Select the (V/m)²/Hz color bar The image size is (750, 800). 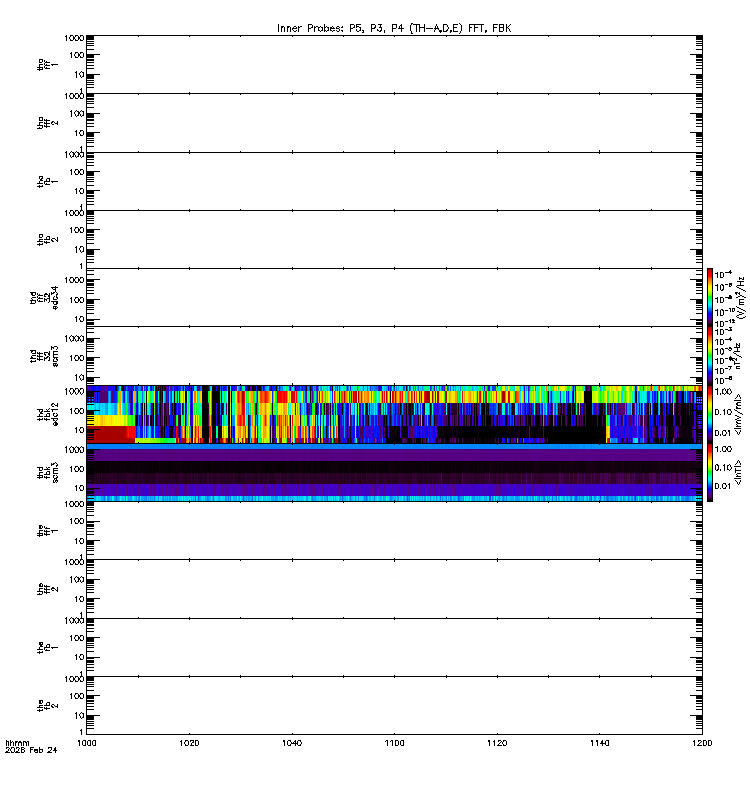tap(710, 297)
